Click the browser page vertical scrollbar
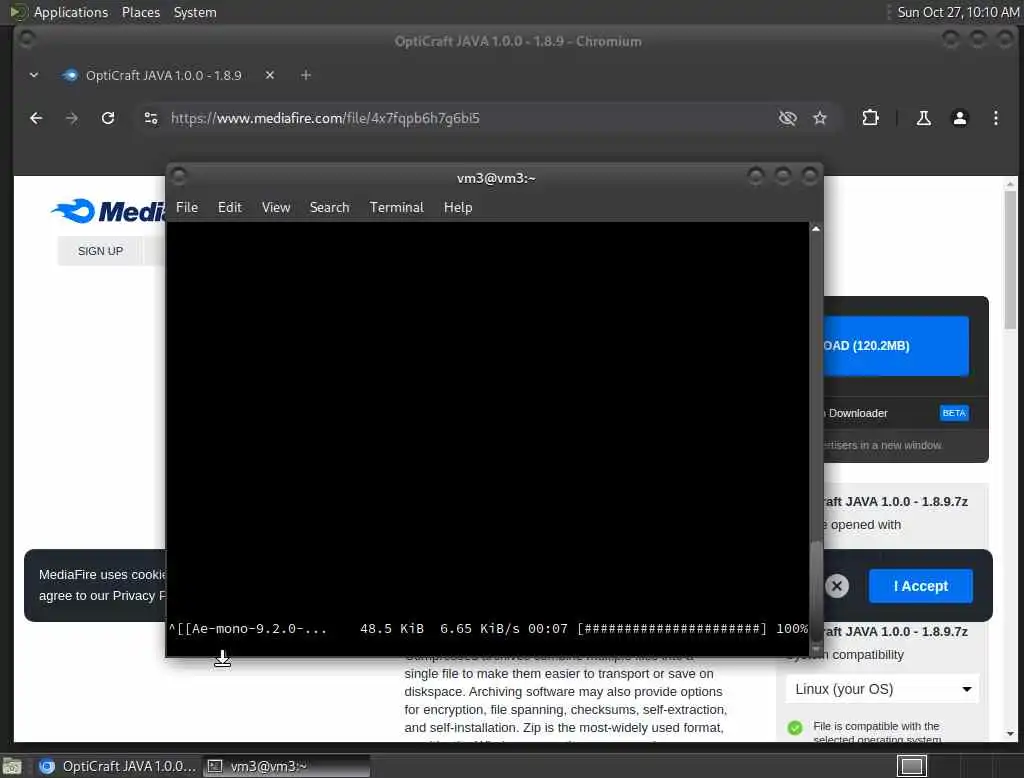 click(1010, 261)
